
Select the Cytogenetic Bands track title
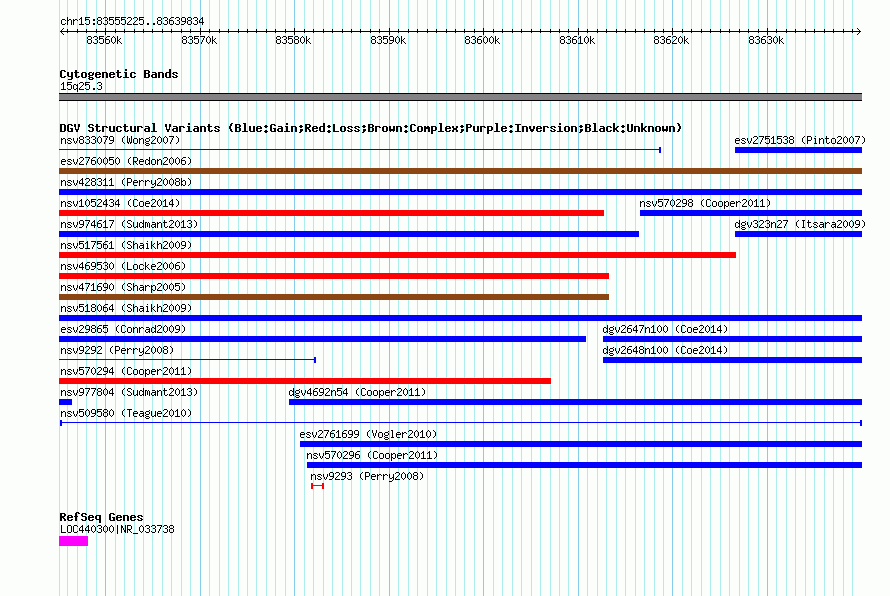(119, 74)
